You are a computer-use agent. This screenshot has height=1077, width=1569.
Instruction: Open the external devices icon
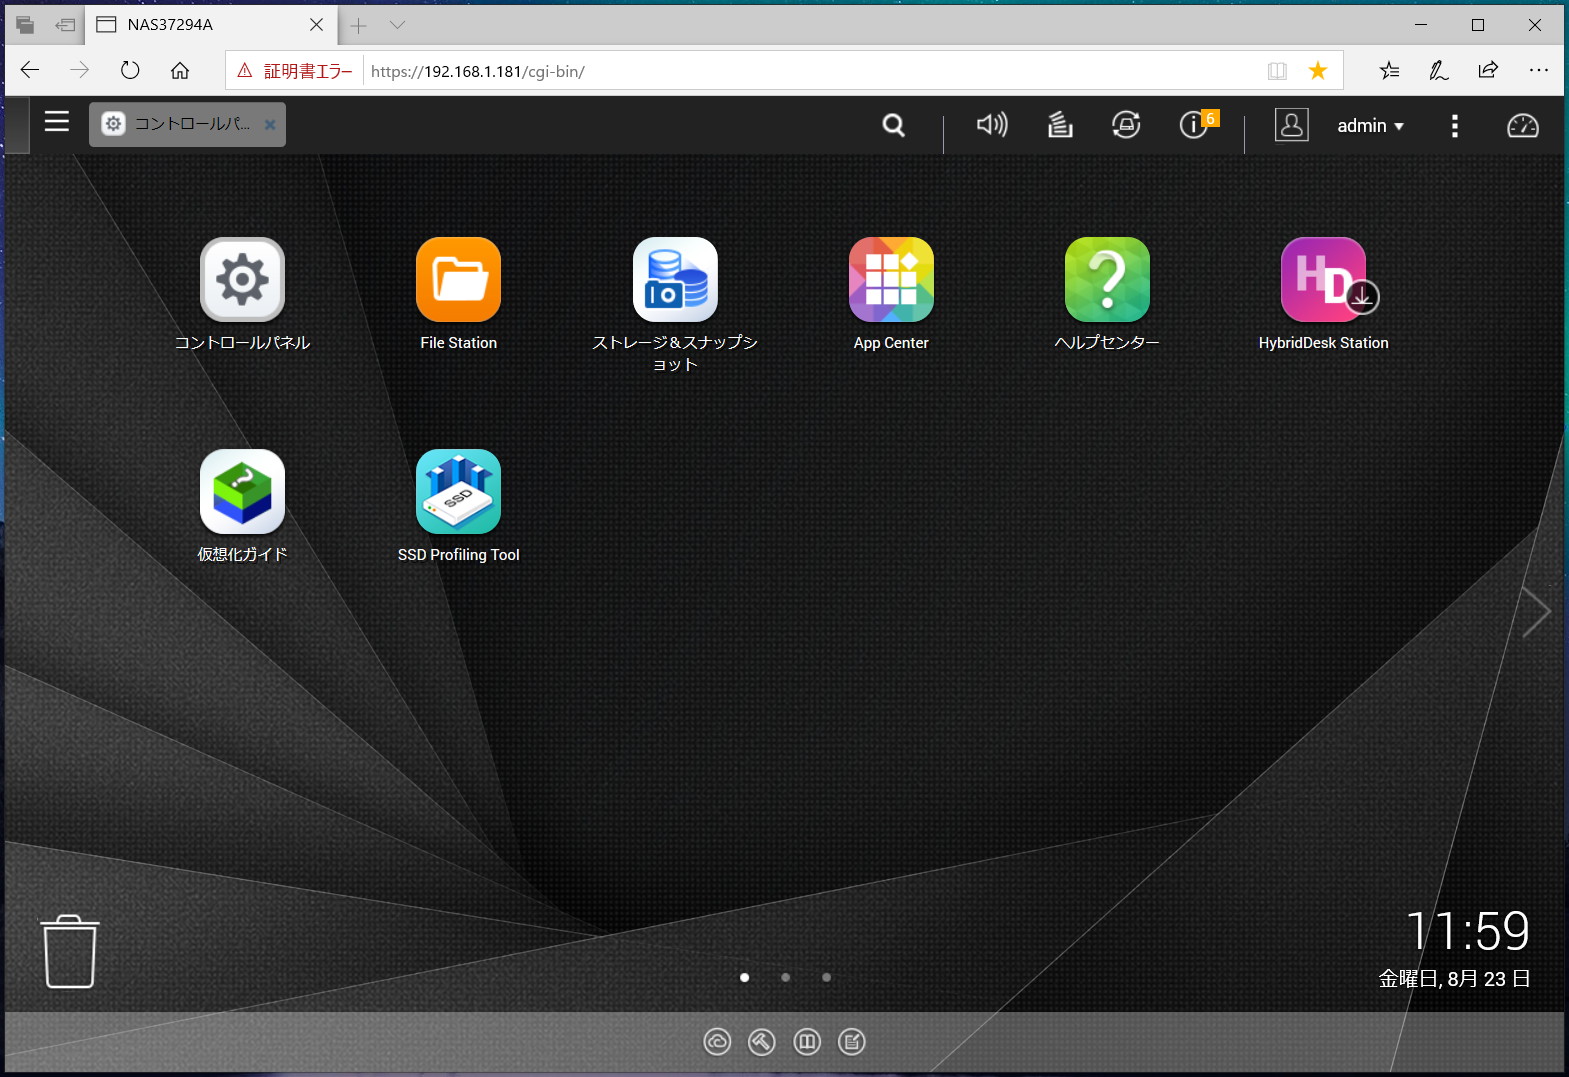coord(1126,125)
